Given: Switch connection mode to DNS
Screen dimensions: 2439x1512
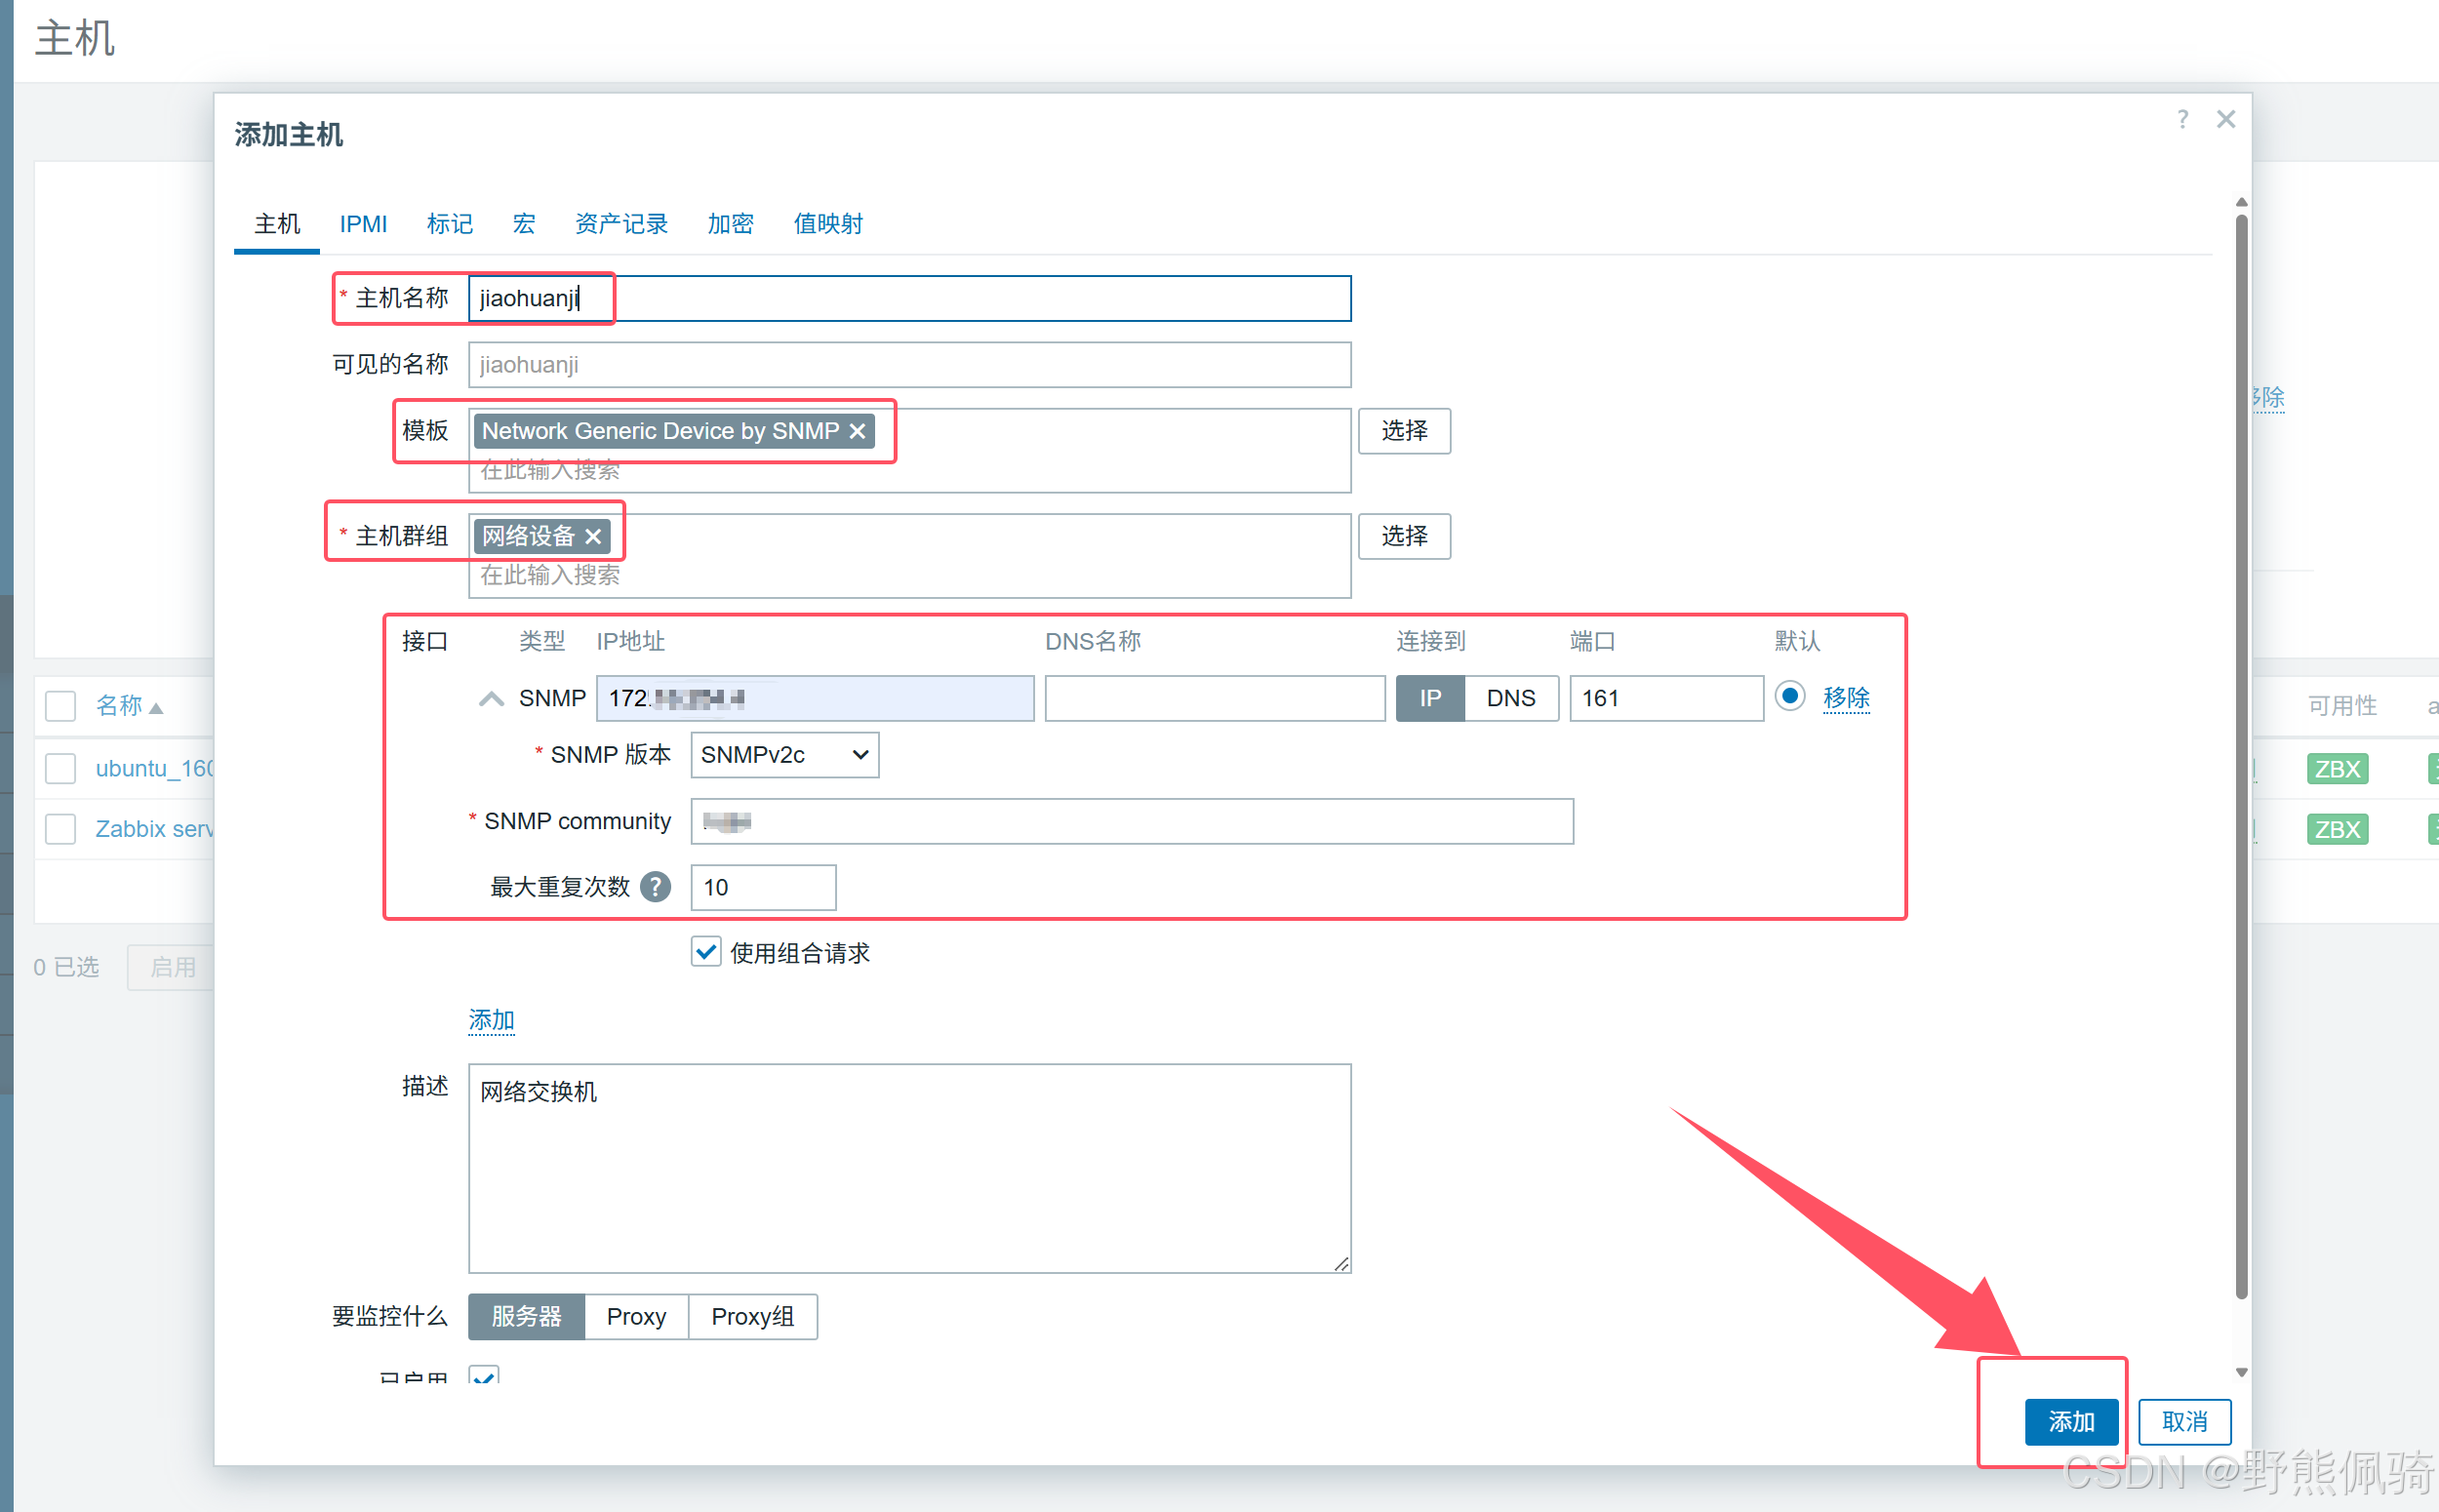Looking at the screenshot, I should (x=1510, y=698).
